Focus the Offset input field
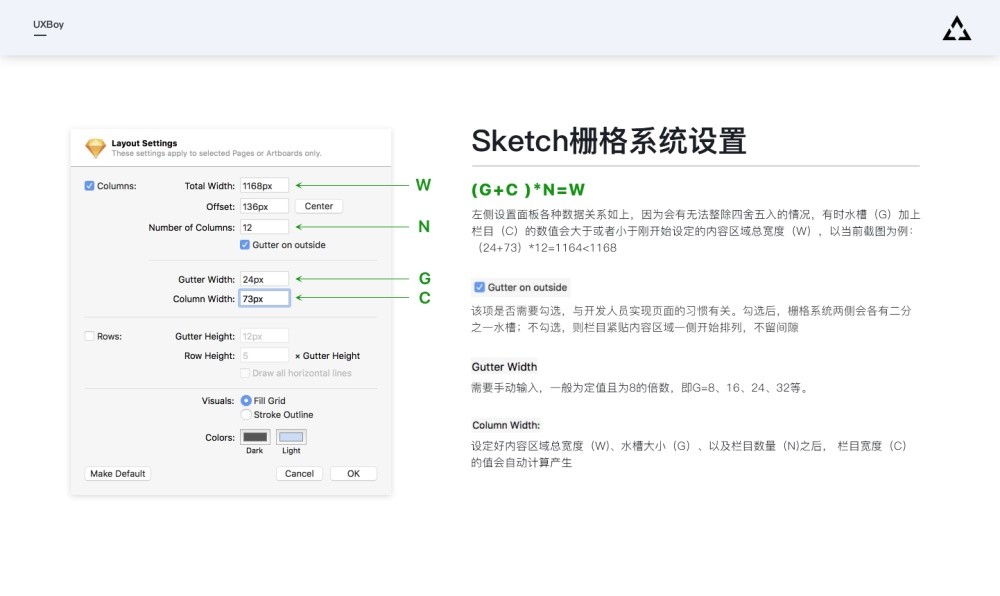 tap(264, 206)
